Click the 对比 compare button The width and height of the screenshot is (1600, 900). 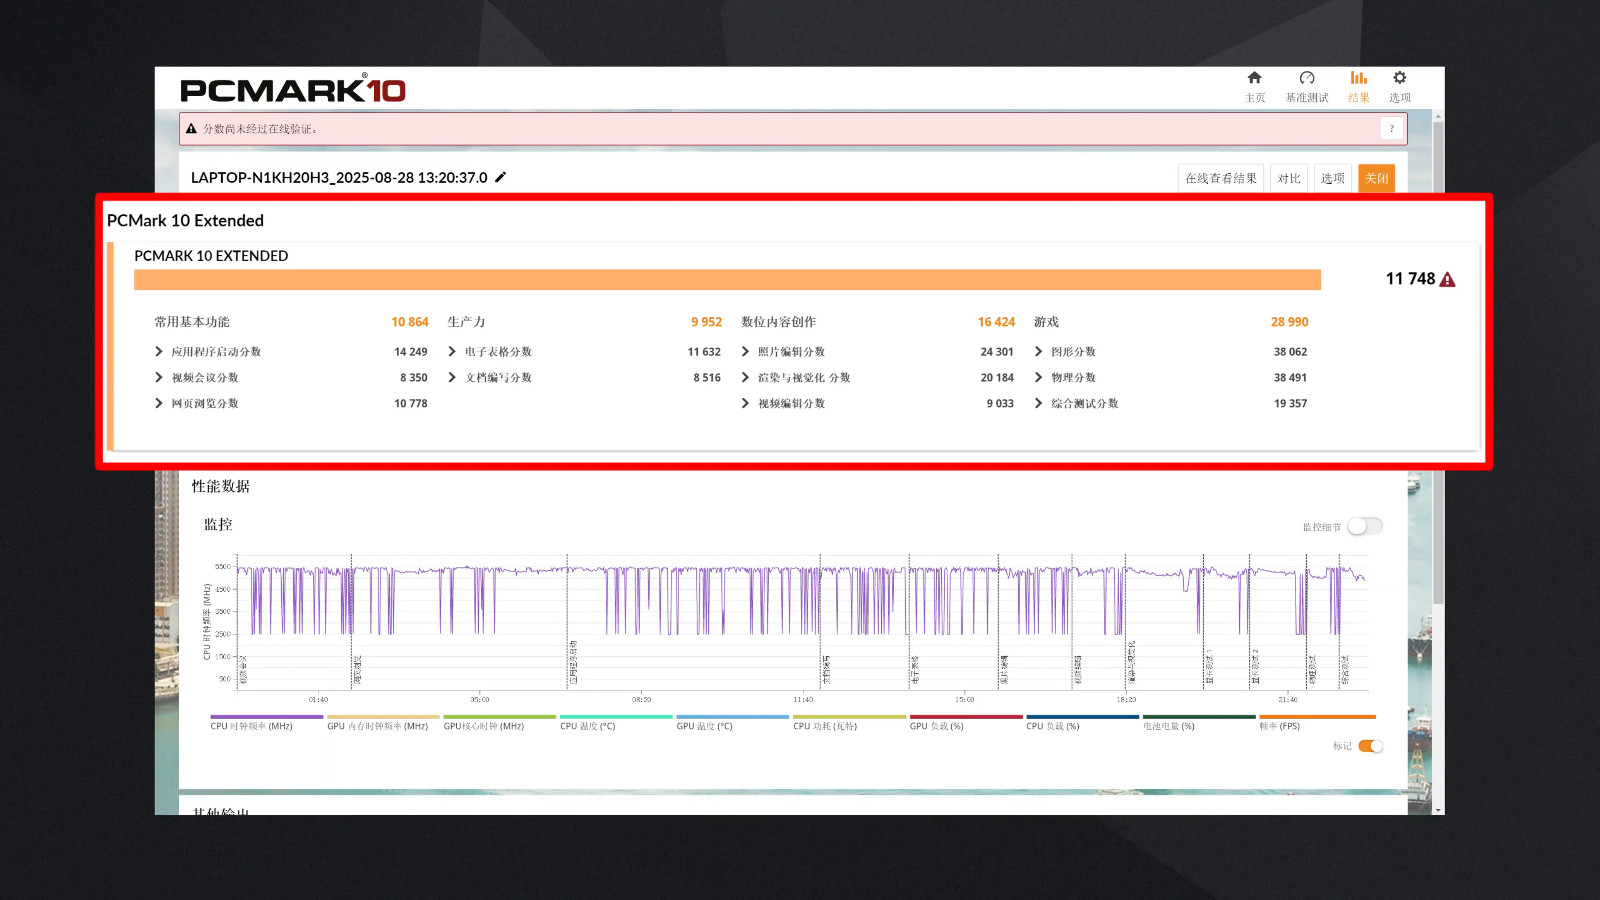(1289, 178)
